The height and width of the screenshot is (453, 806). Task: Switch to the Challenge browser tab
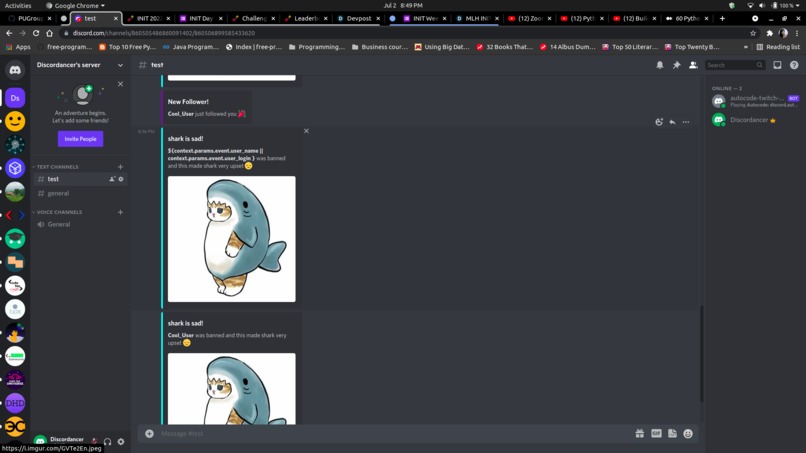[253, 18]
